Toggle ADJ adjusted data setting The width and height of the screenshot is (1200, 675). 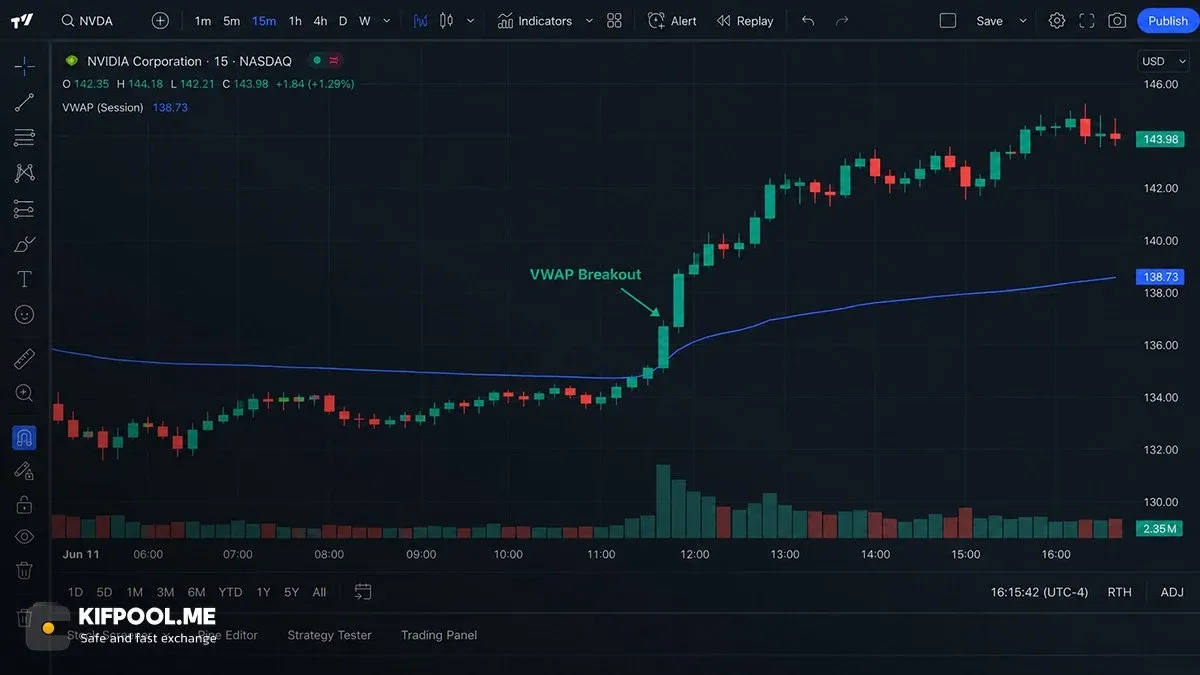[1172, 592]
